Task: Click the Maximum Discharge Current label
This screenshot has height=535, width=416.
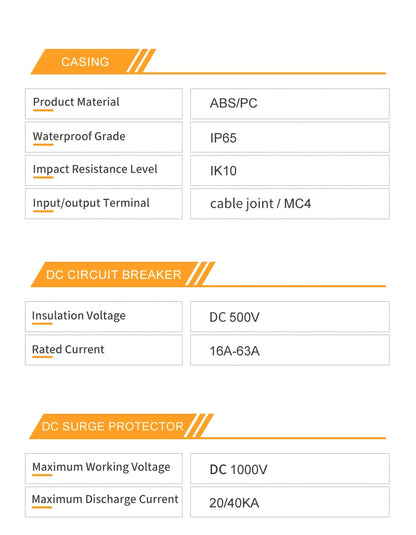Action: point(105,499)
